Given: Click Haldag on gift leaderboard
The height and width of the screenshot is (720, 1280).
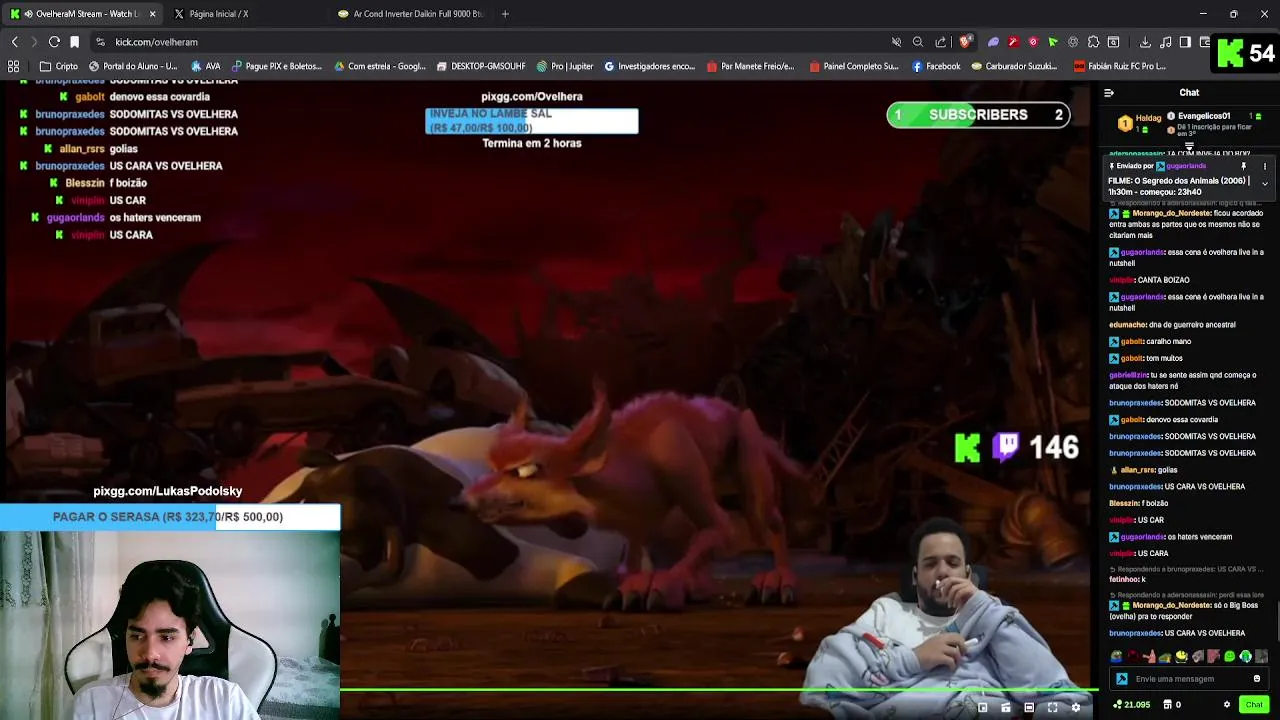Looking at the screenshot, I should [x=1148, y=118].
